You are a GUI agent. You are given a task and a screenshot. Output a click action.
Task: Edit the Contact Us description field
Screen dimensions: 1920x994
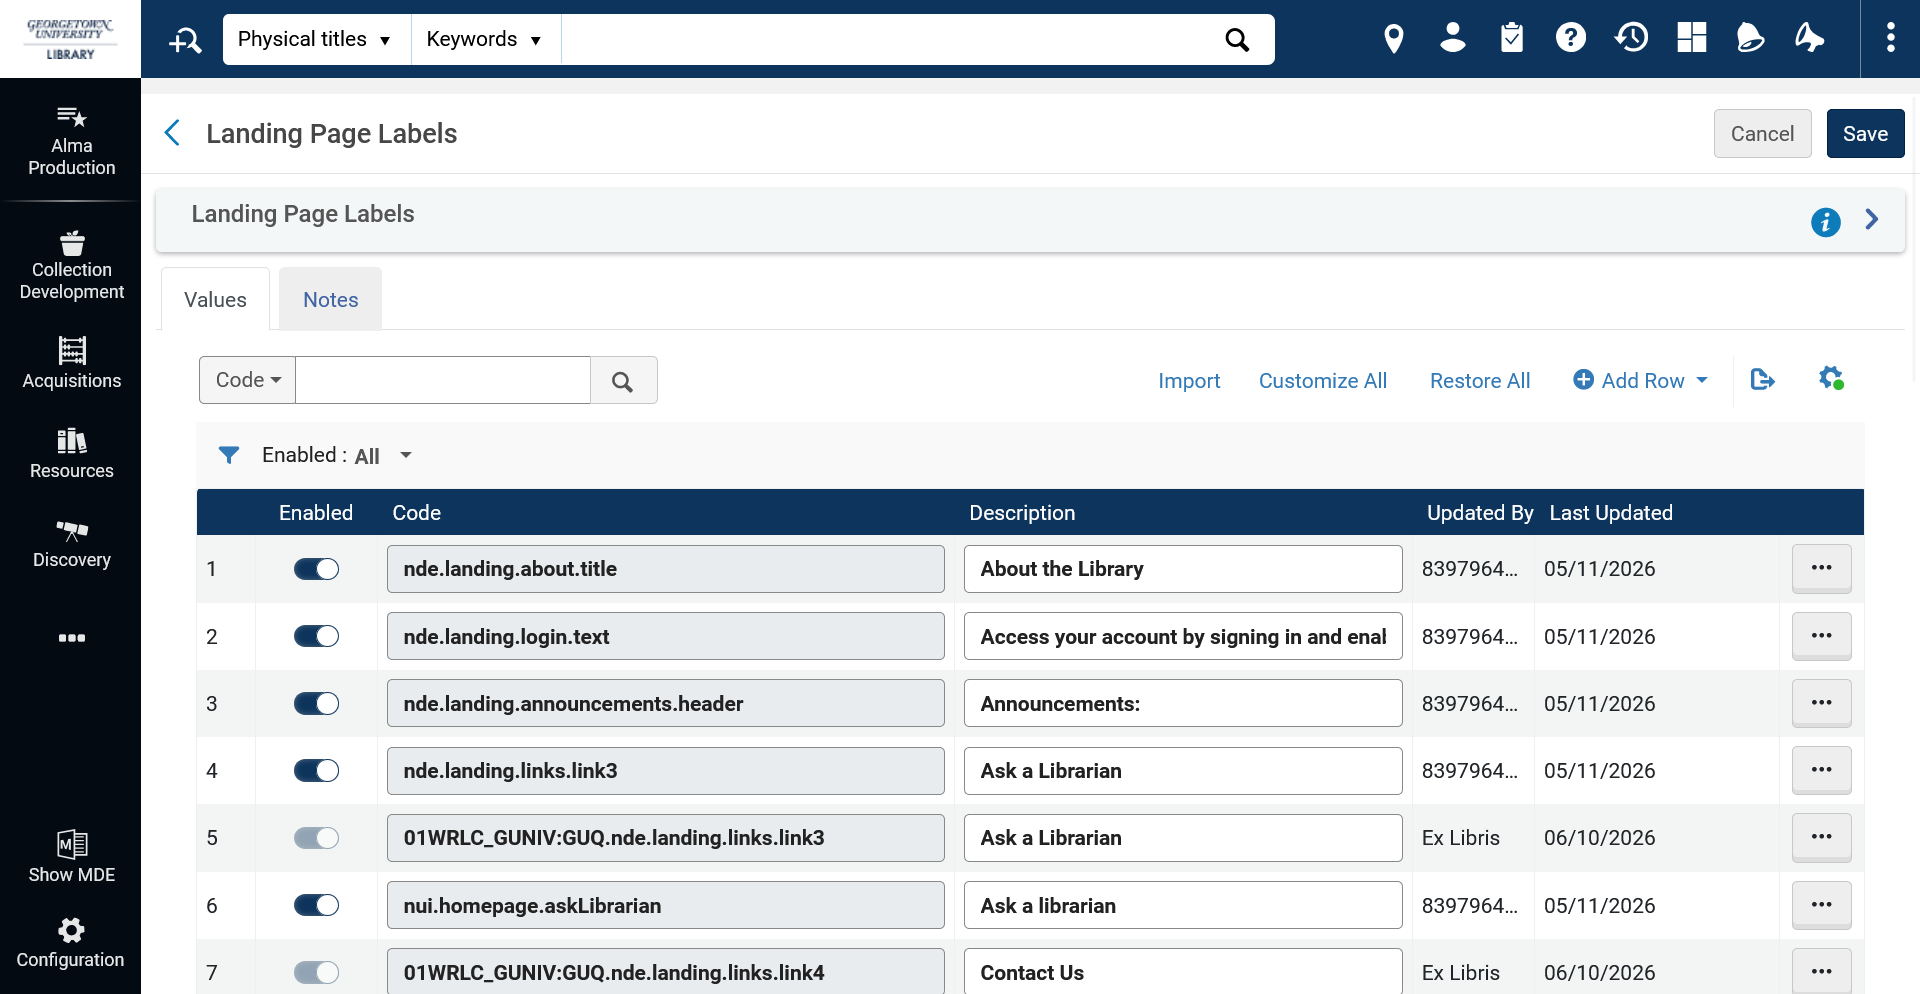click(x=1183, y=972)
